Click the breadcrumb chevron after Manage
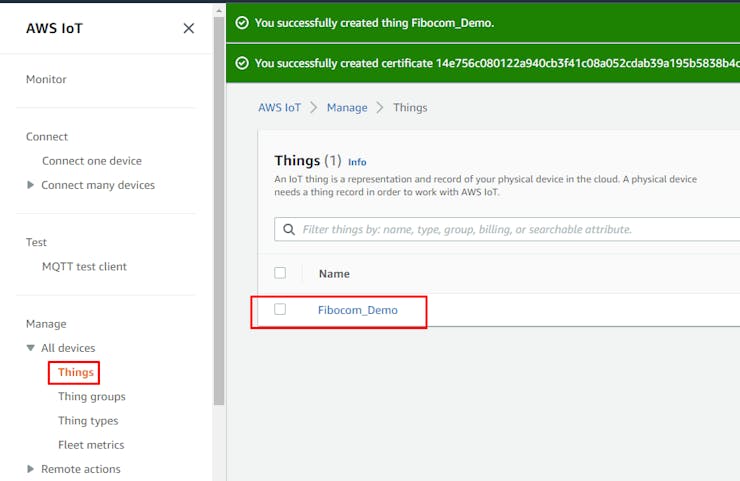The width and height of the screenshot is (740, 481). [x=380, y=107]
